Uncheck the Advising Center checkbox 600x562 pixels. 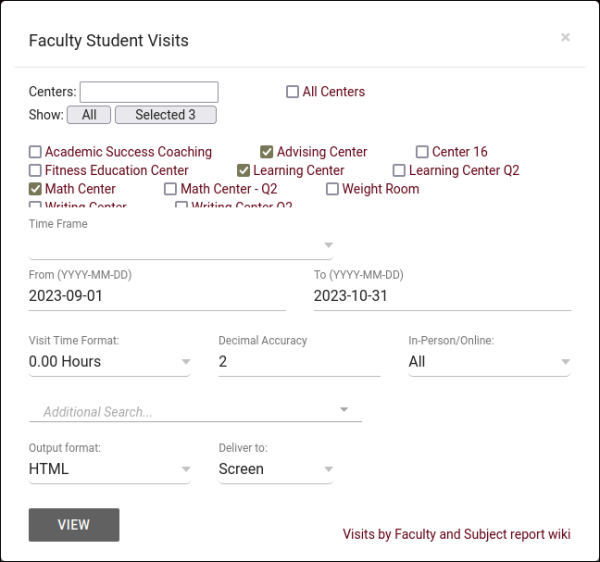pyautogui.click(x=267, y=152)
